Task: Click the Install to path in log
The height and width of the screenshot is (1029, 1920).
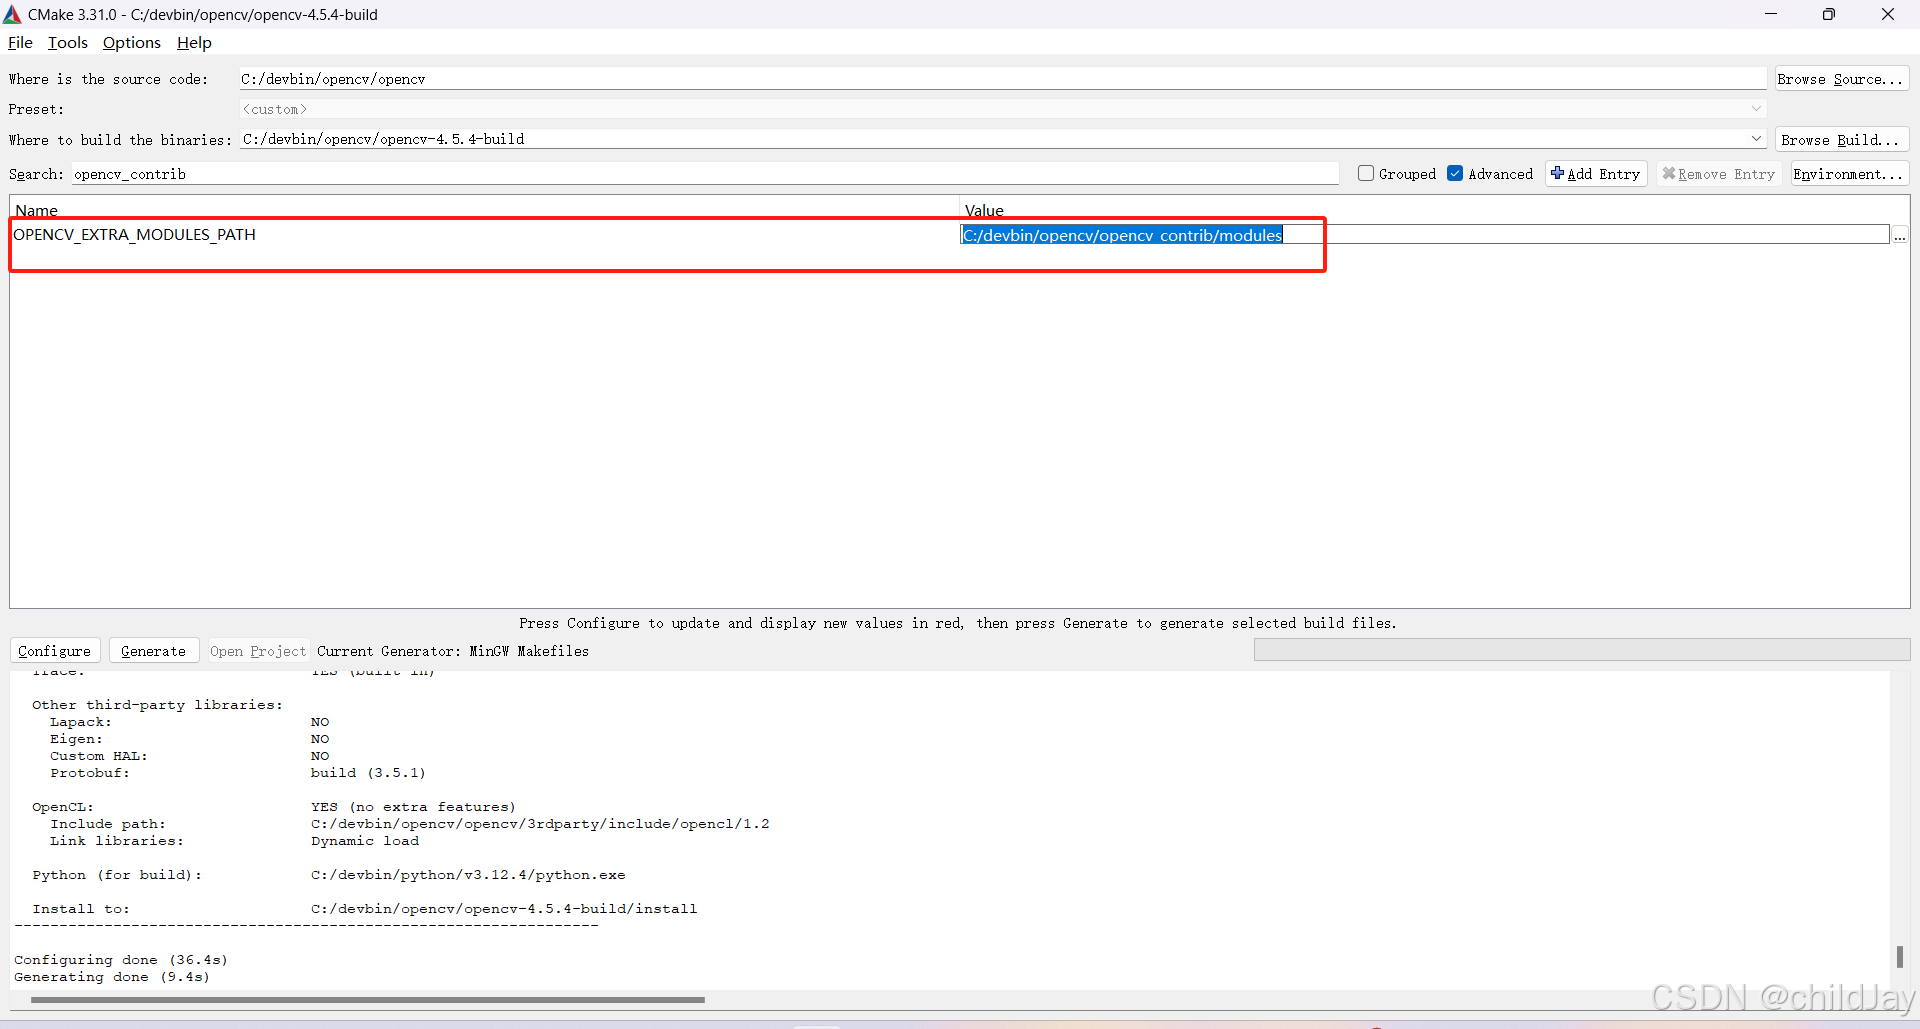Action: tap(504, 909)
